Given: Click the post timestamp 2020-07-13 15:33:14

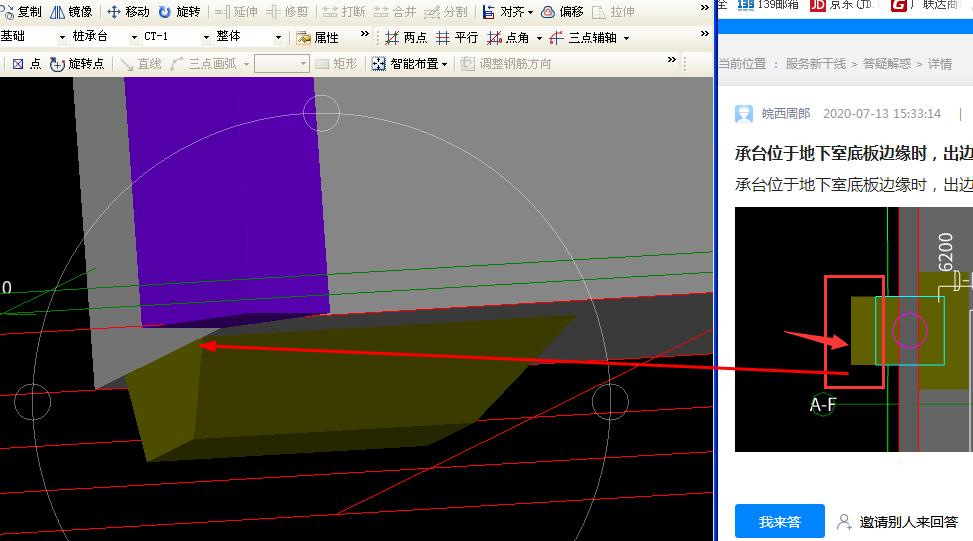Looking at the screenshot, I should [x=882, y=114].
